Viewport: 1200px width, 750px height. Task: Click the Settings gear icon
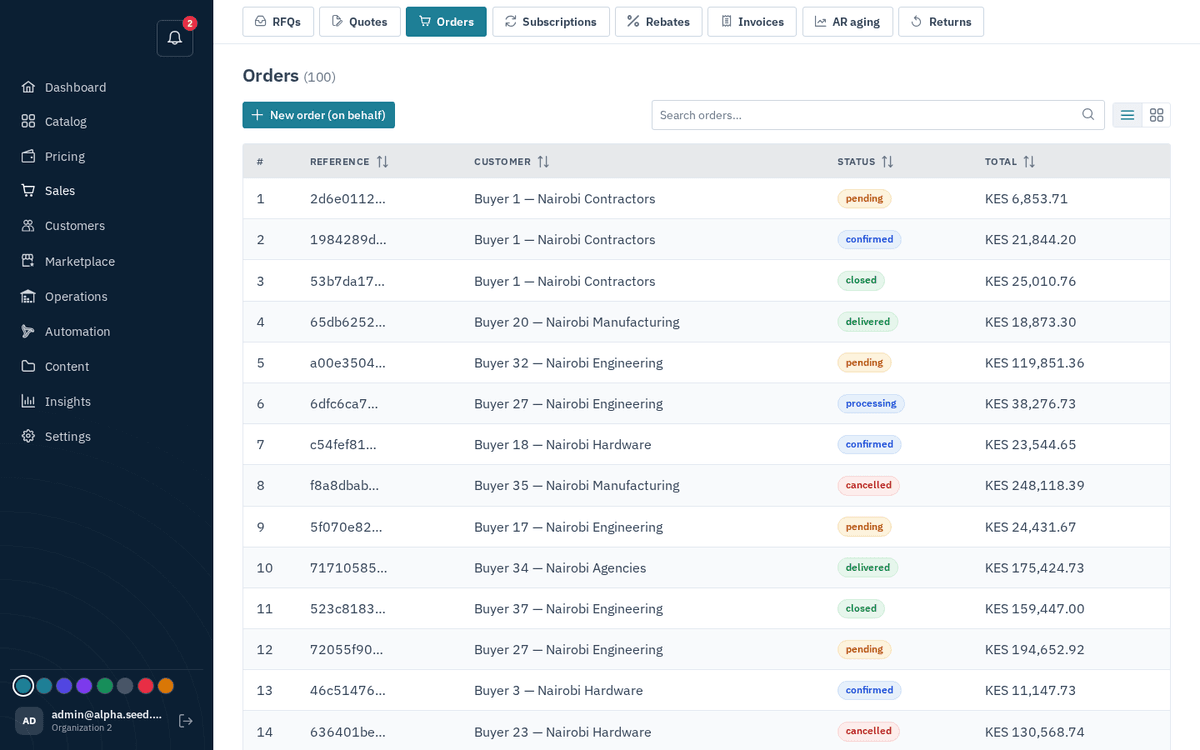pyautogui.click(x=28, y=436)
